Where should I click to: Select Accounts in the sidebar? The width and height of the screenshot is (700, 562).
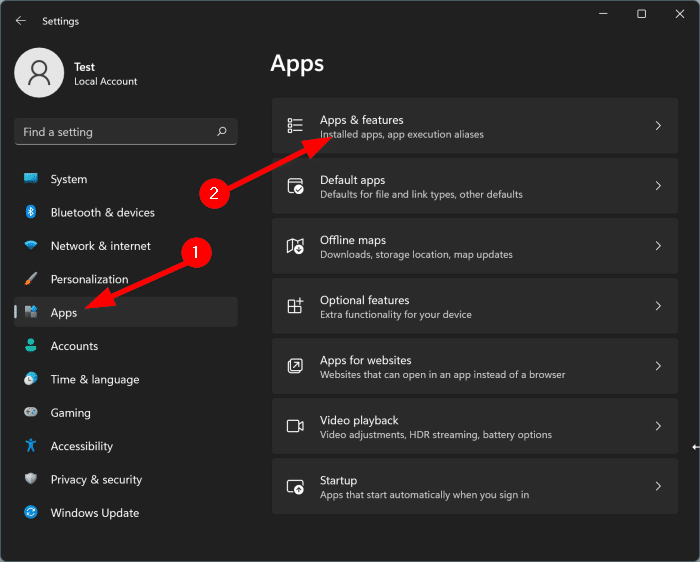[74, 346]
